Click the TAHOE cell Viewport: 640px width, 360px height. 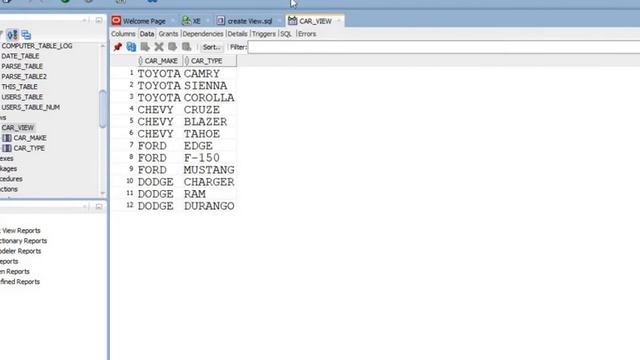(x=209, y=134)
